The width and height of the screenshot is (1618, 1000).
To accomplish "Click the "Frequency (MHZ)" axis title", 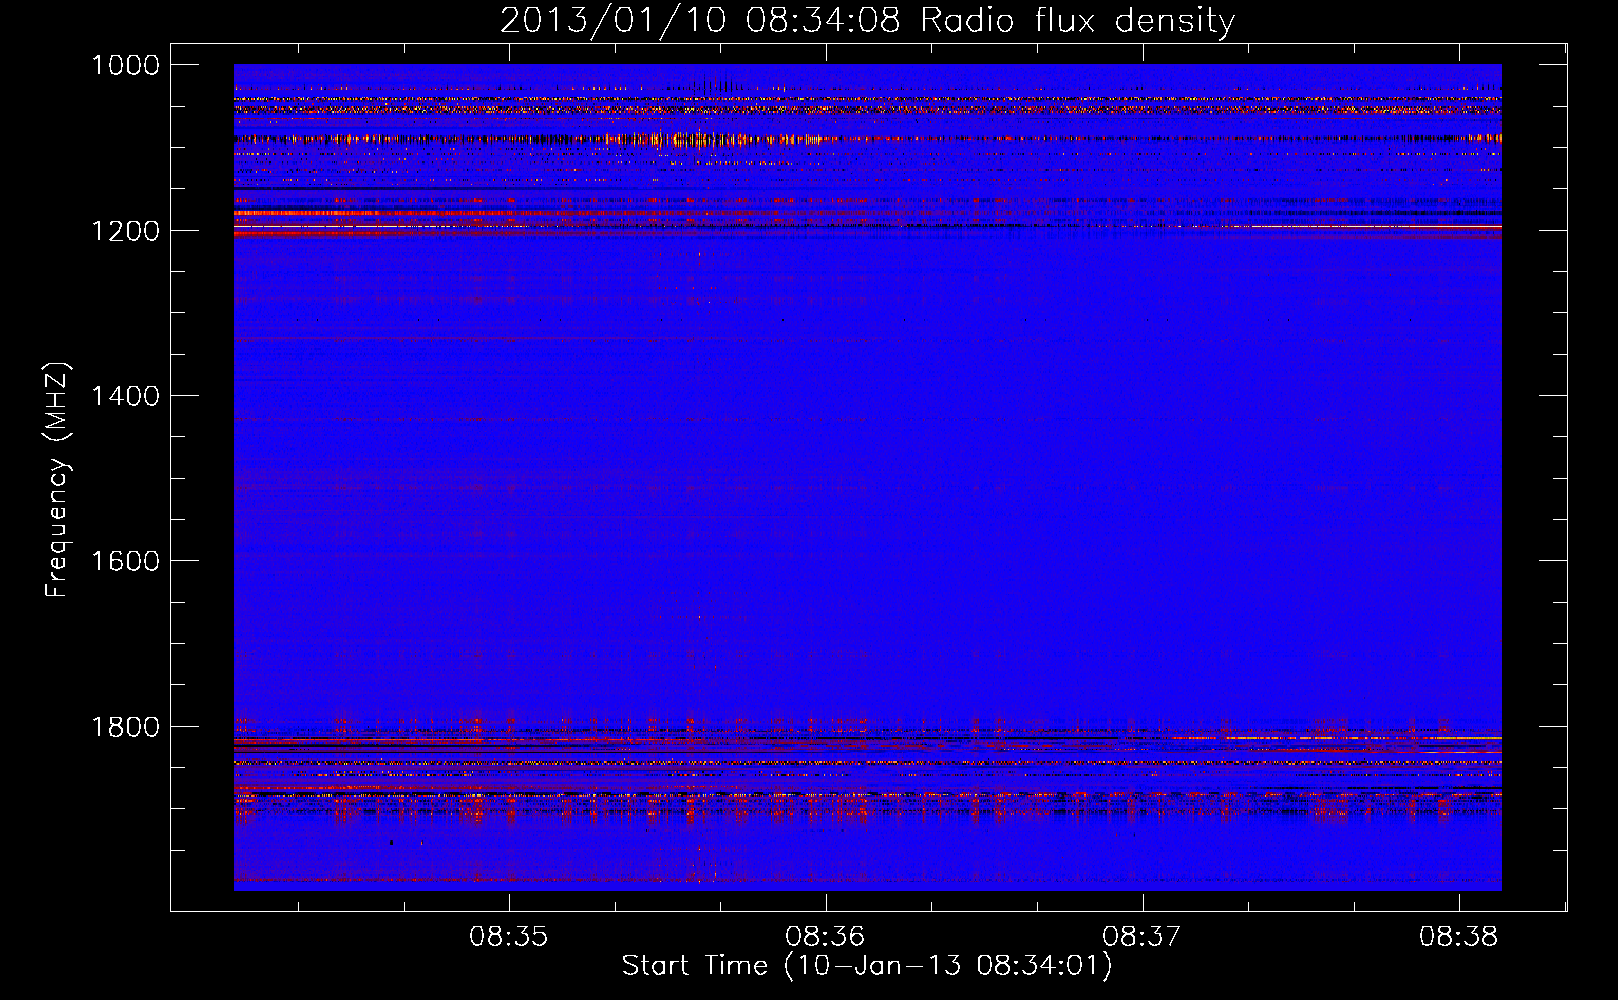I will tap(57, 480).
